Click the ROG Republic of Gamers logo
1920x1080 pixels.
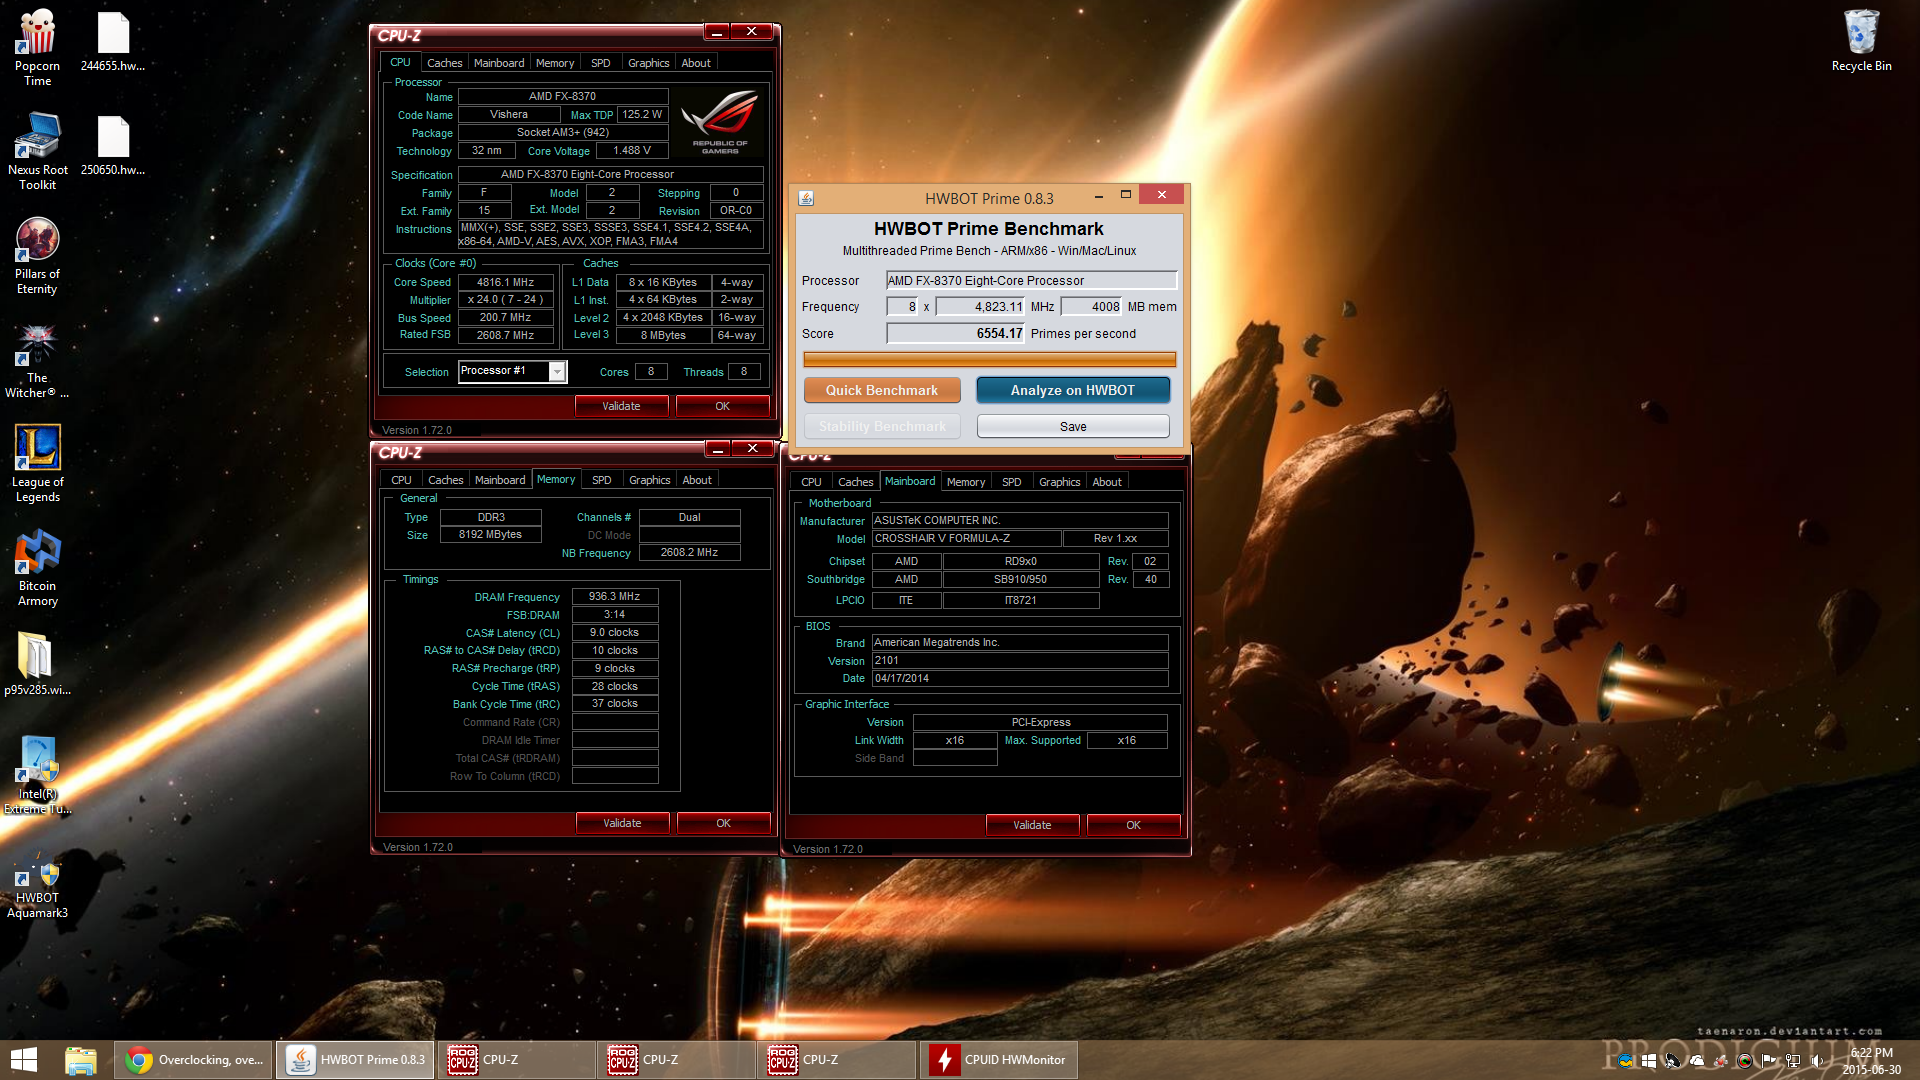720,122
